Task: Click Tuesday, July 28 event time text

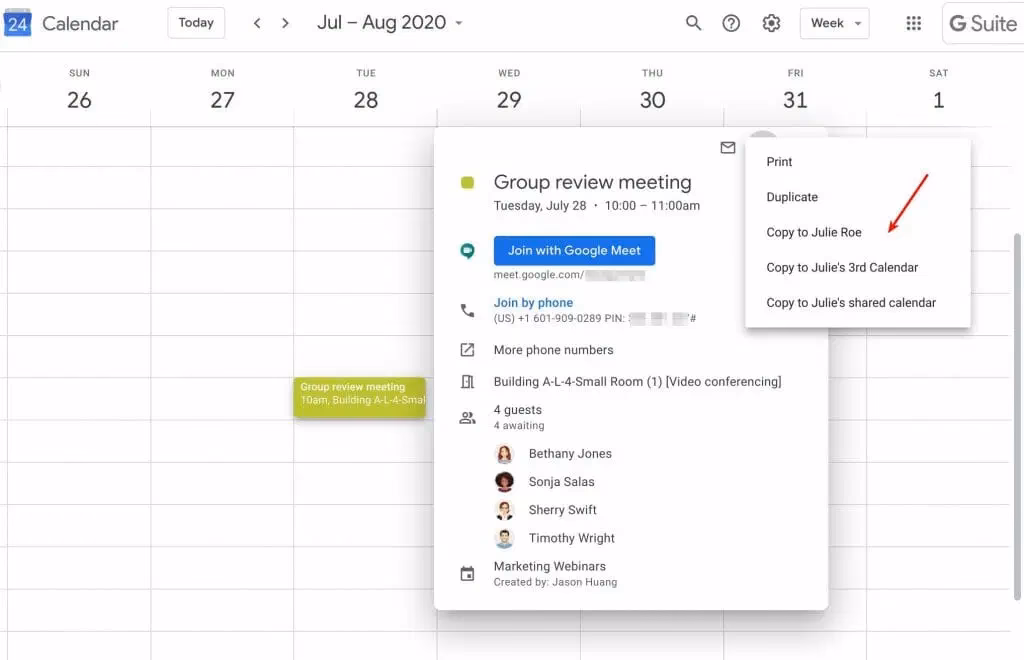Action: coord(596,206)
